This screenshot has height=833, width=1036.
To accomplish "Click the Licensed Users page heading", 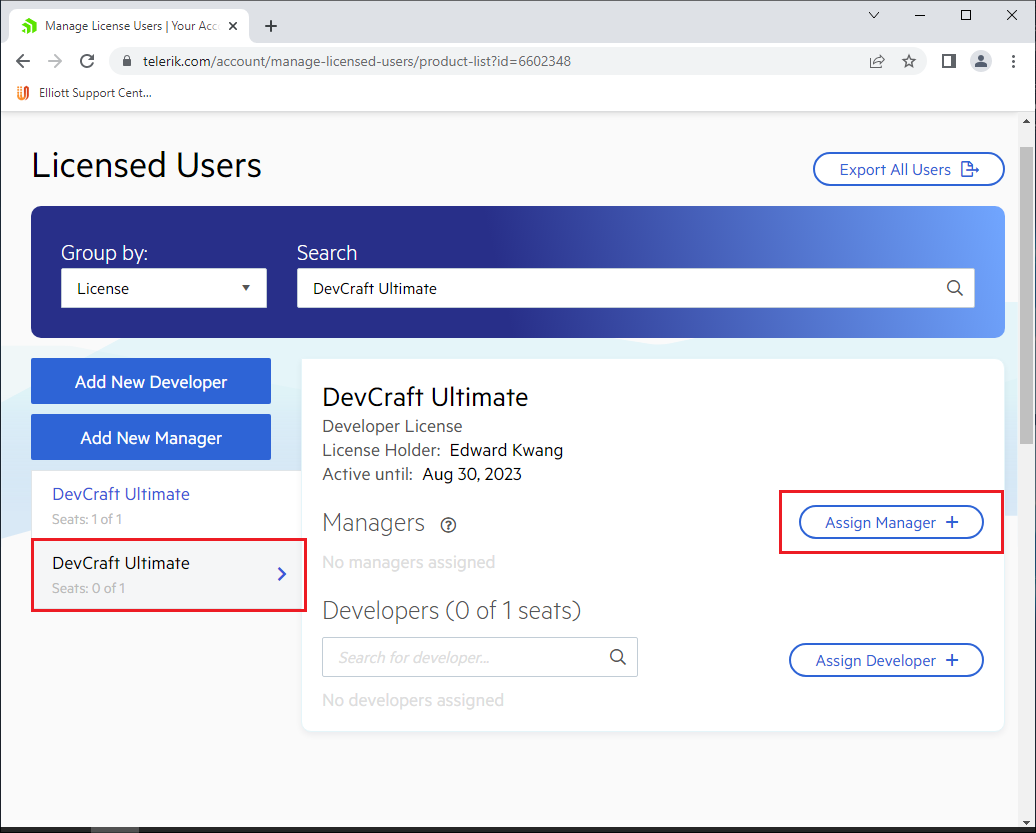I will (147, 165).
